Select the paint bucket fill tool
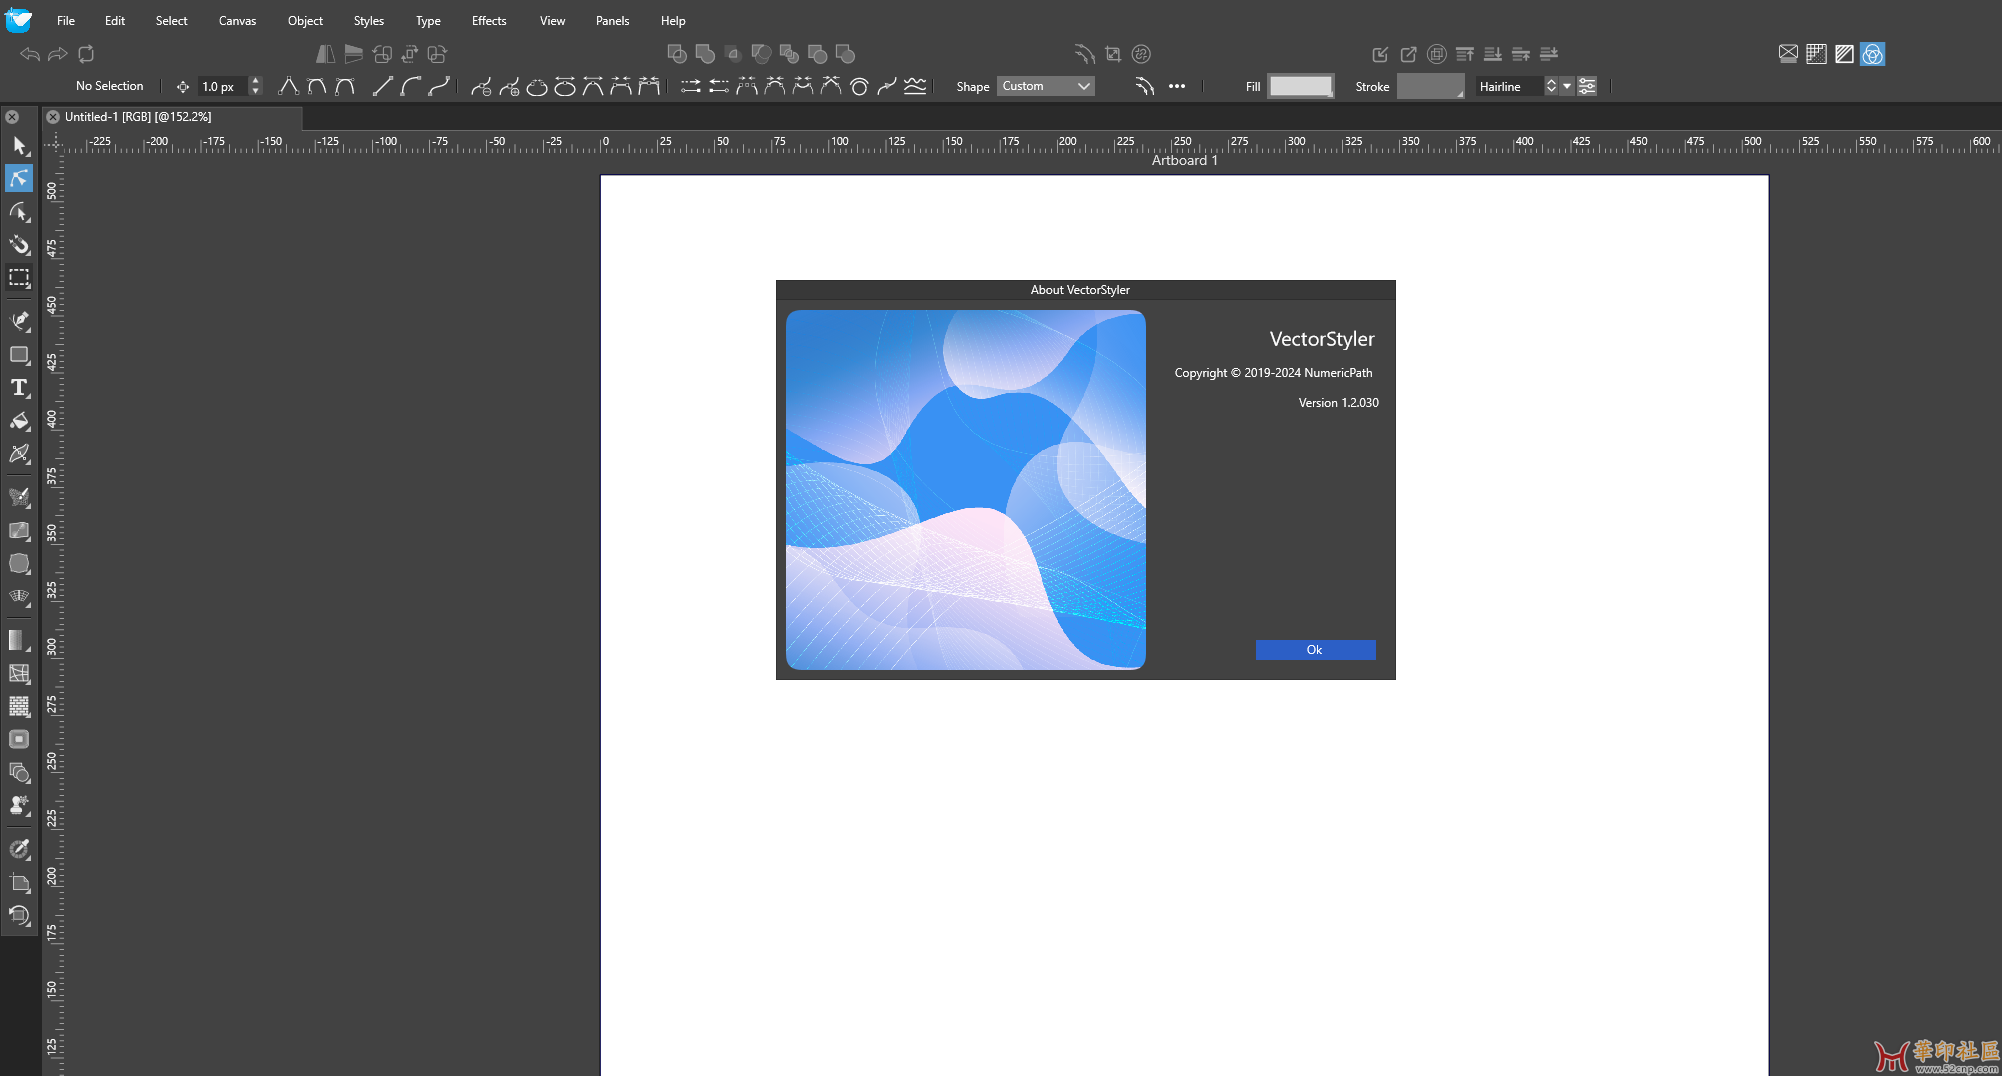The width and height of the screenshot is (2002, 1076). tap(19, 421)
